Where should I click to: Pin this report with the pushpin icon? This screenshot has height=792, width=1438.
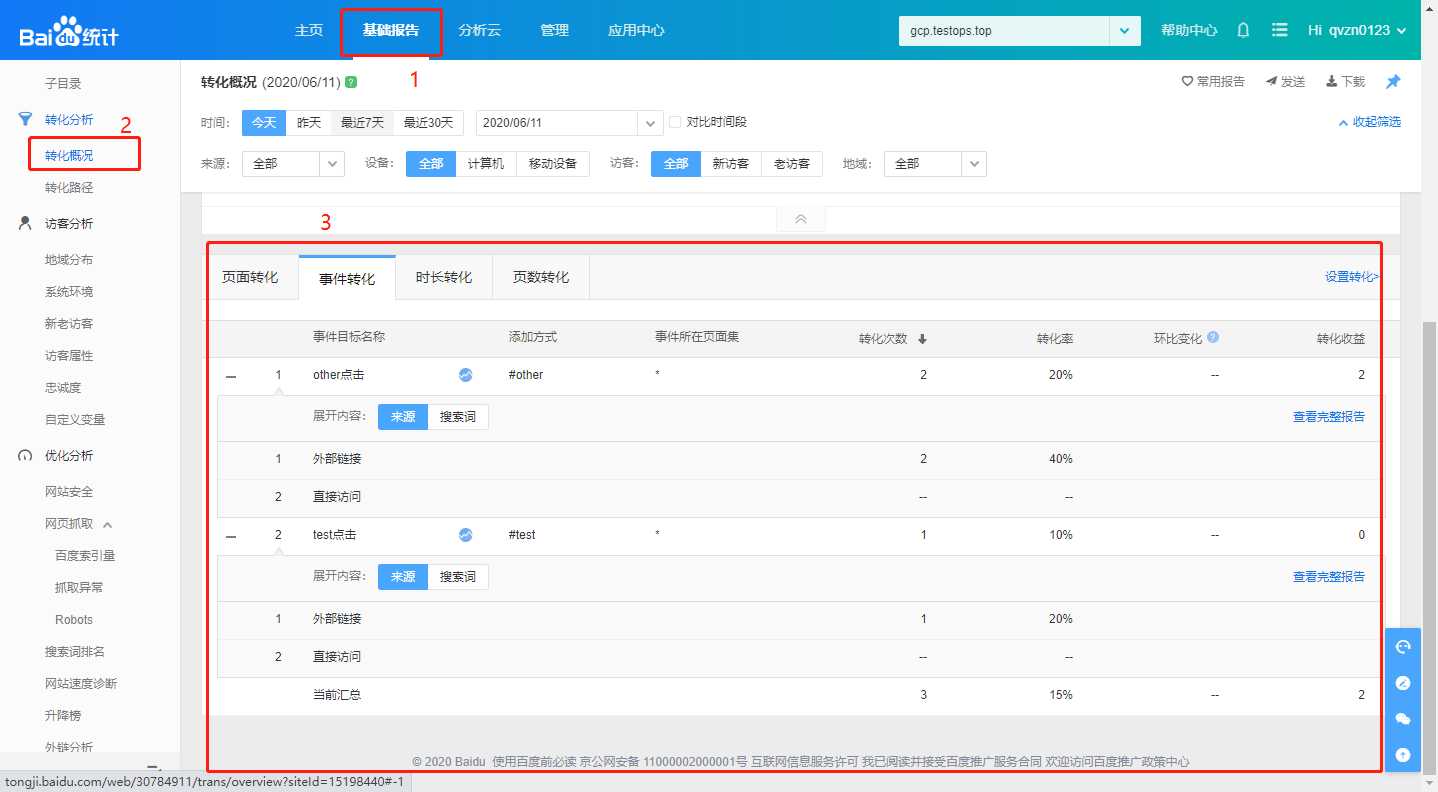(1392, 82)
